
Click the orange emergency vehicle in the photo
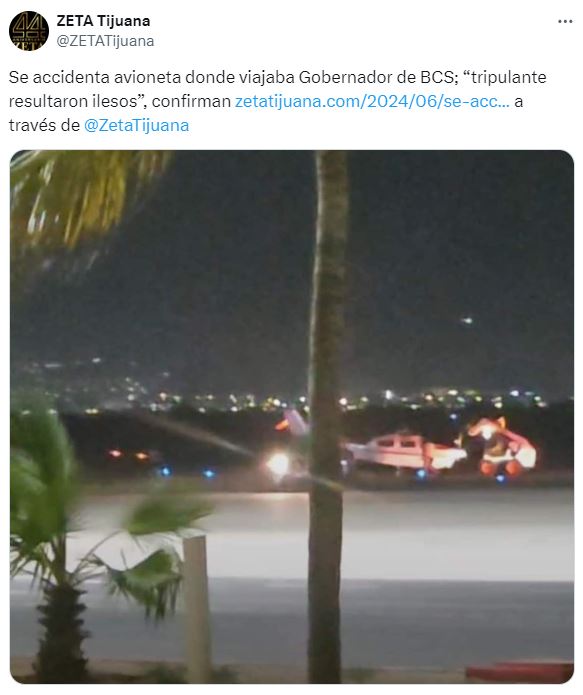501,445
